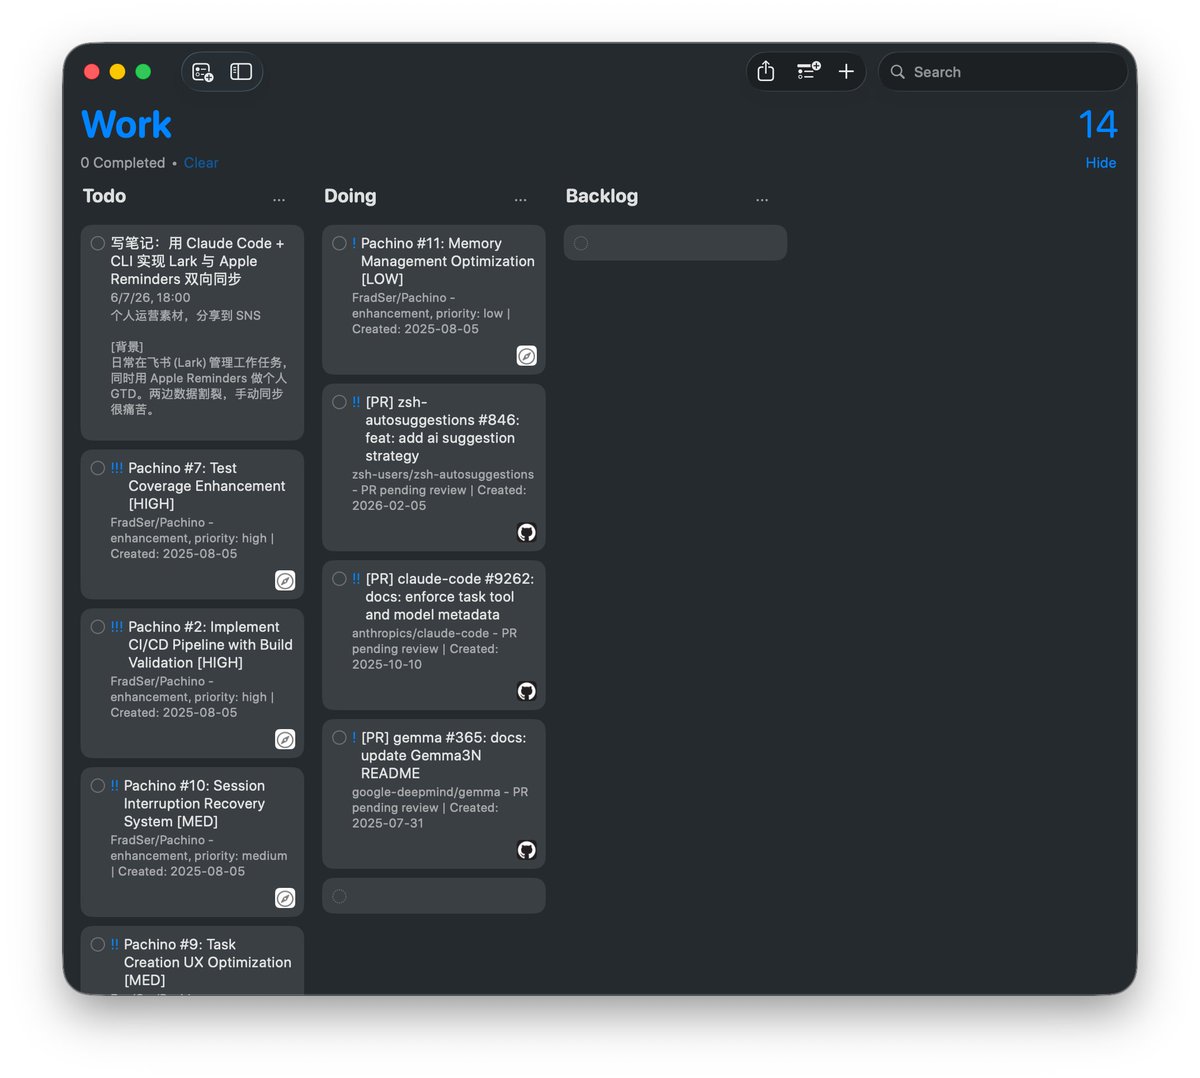Mark Pachino #7 Test Coverage as done
Screen dimensions: 1200x1078
(98, 468)
